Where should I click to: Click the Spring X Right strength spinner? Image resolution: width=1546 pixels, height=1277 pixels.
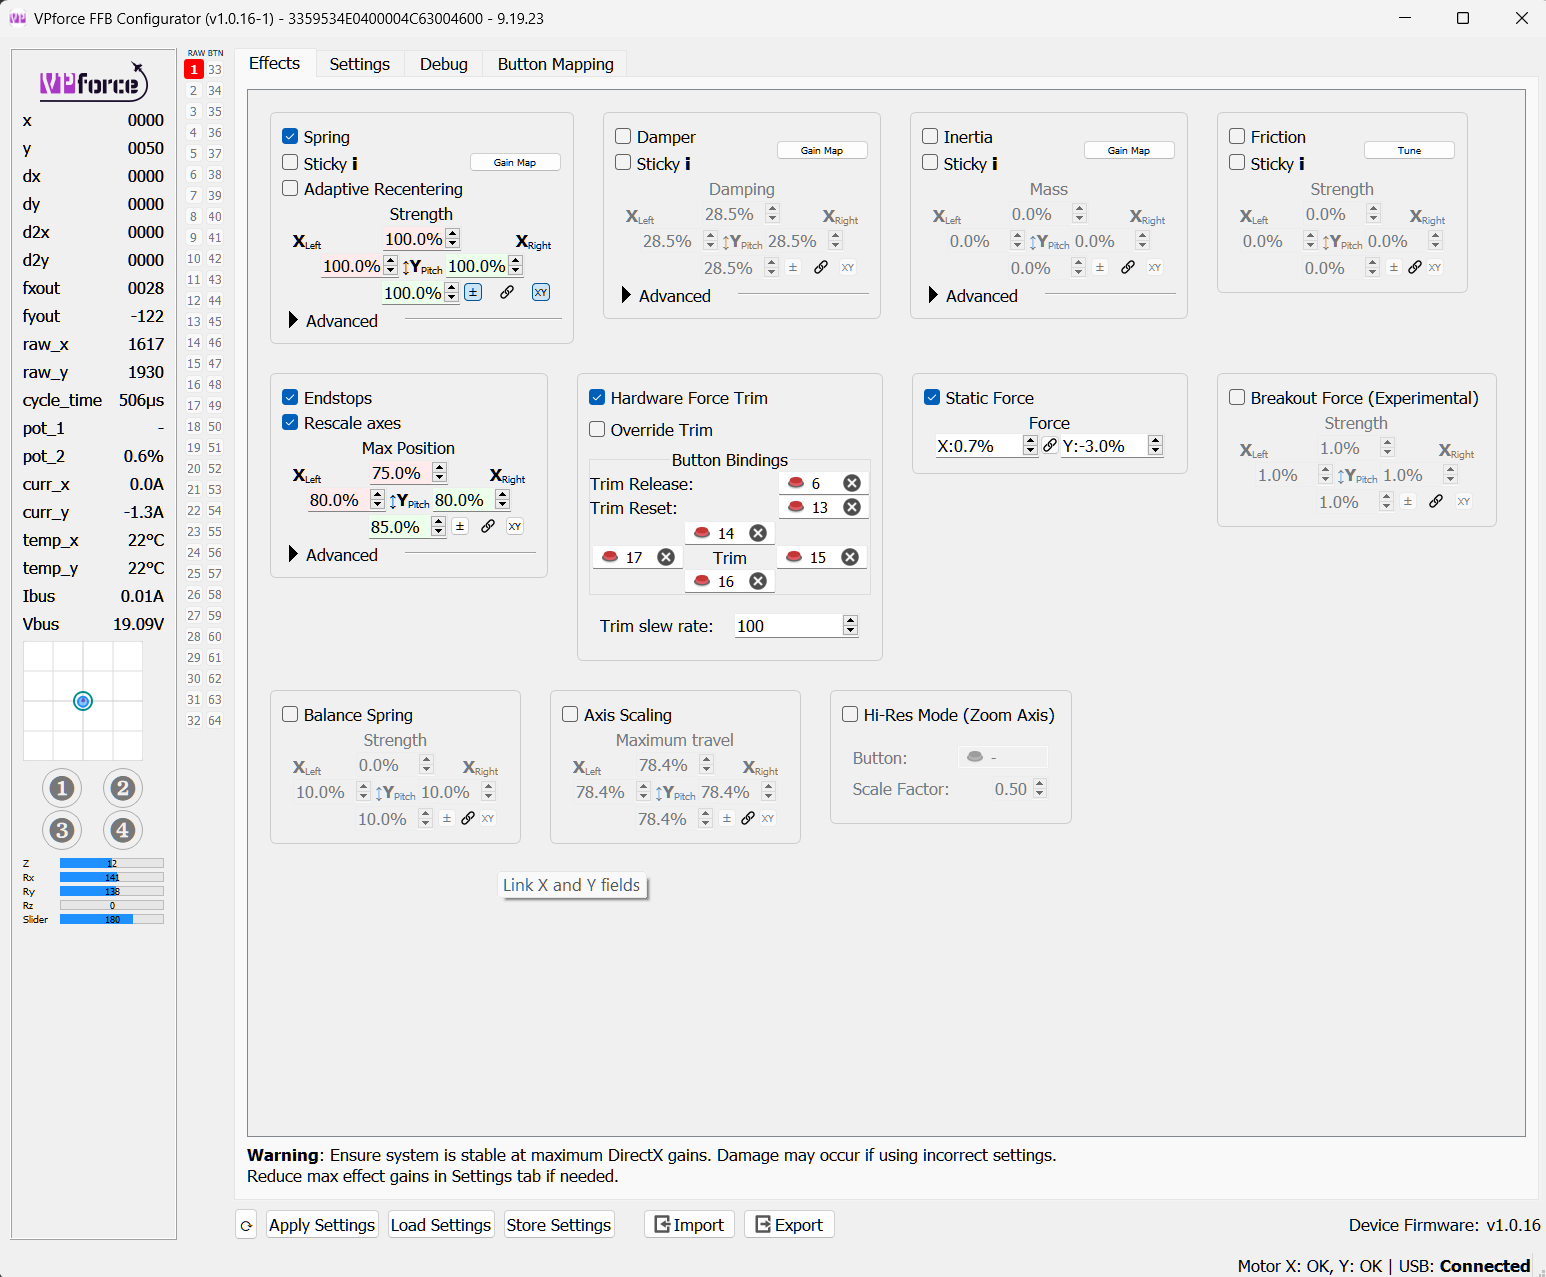516,265
